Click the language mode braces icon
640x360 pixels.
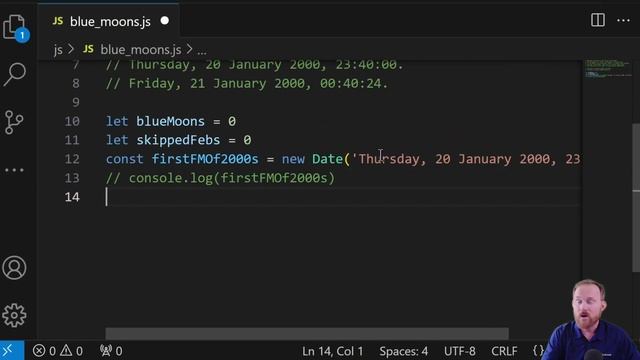pos(538,351)
